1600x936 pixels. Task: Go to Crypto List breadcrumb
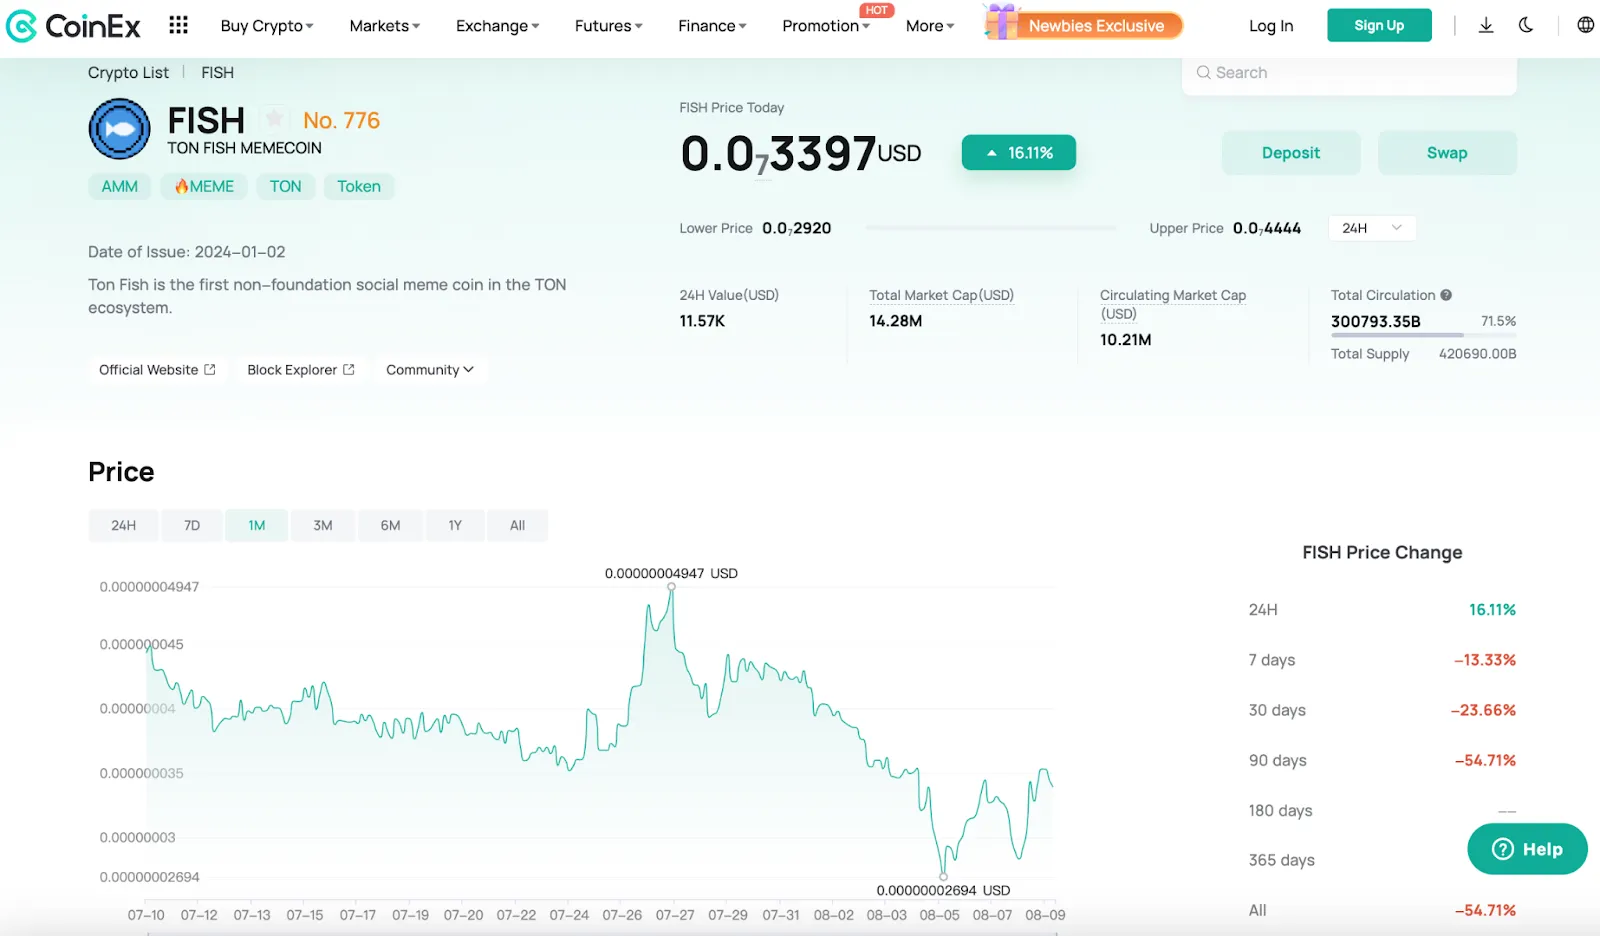128,72
